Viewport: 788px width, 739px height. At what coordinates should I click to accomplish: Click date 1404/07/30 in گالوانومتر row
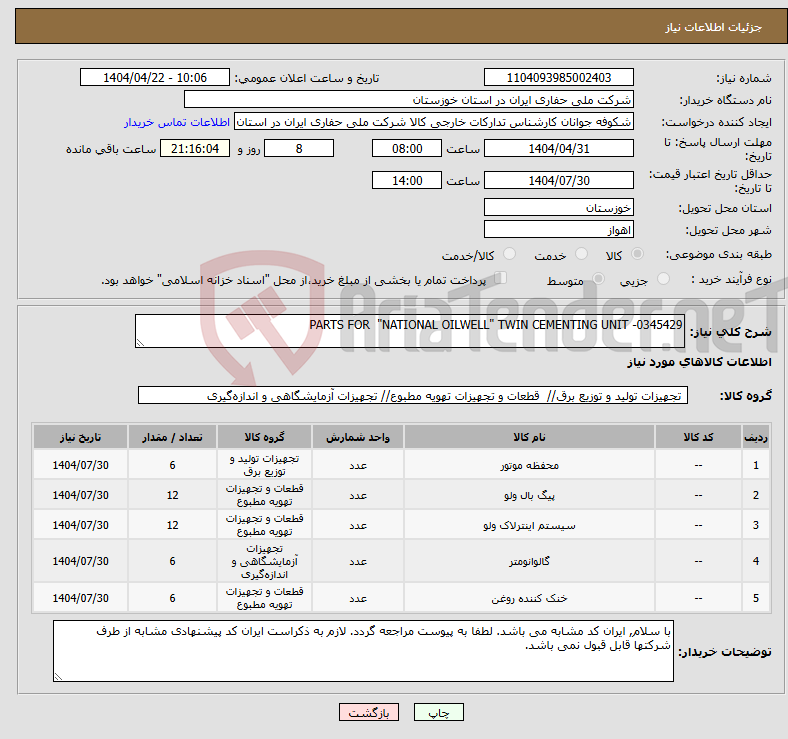(x=80, y=561)
